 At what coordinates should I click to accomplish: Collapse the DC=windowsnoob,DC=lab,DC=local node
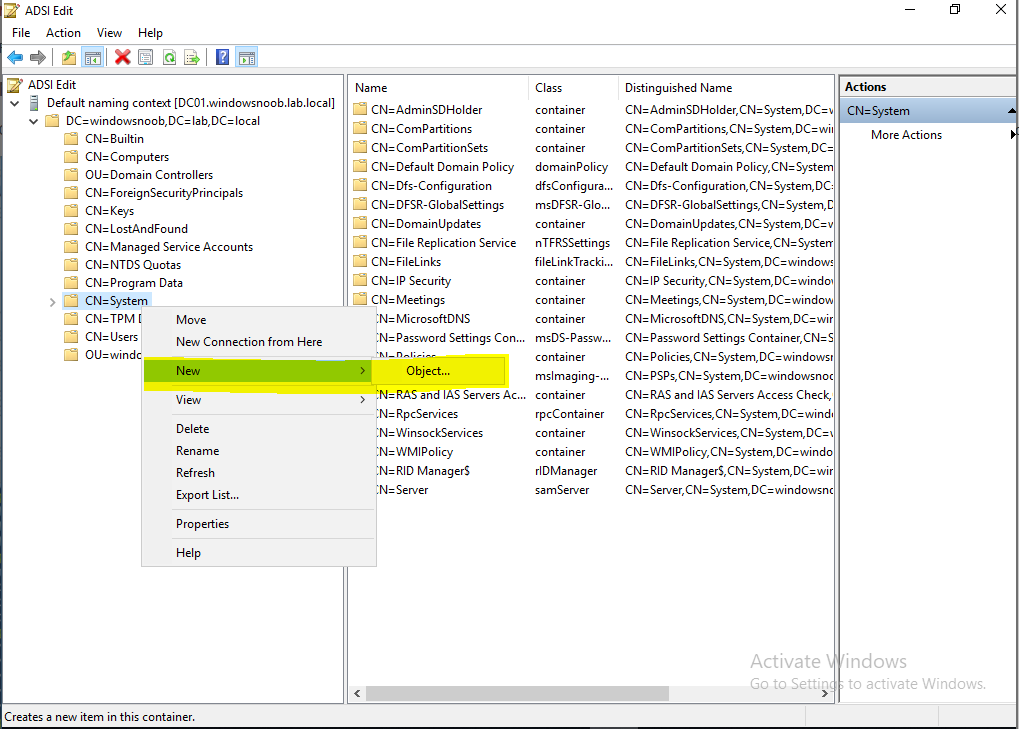point(33,122)
